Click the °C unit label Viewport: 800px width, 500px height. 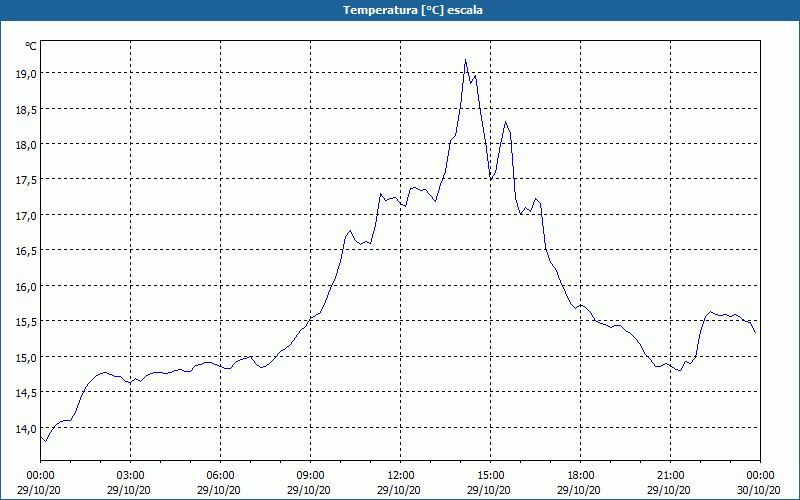(31, 46)
